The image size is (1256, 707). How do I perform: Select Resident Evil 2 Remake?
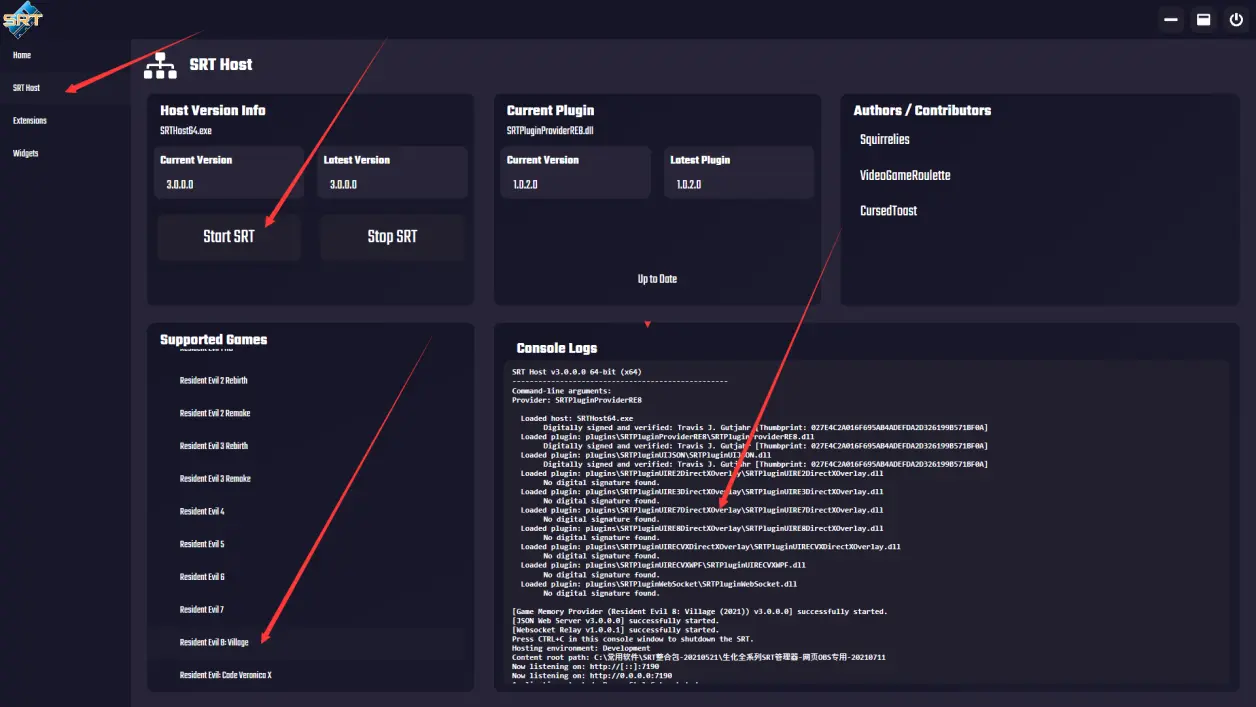pos(215,414)
